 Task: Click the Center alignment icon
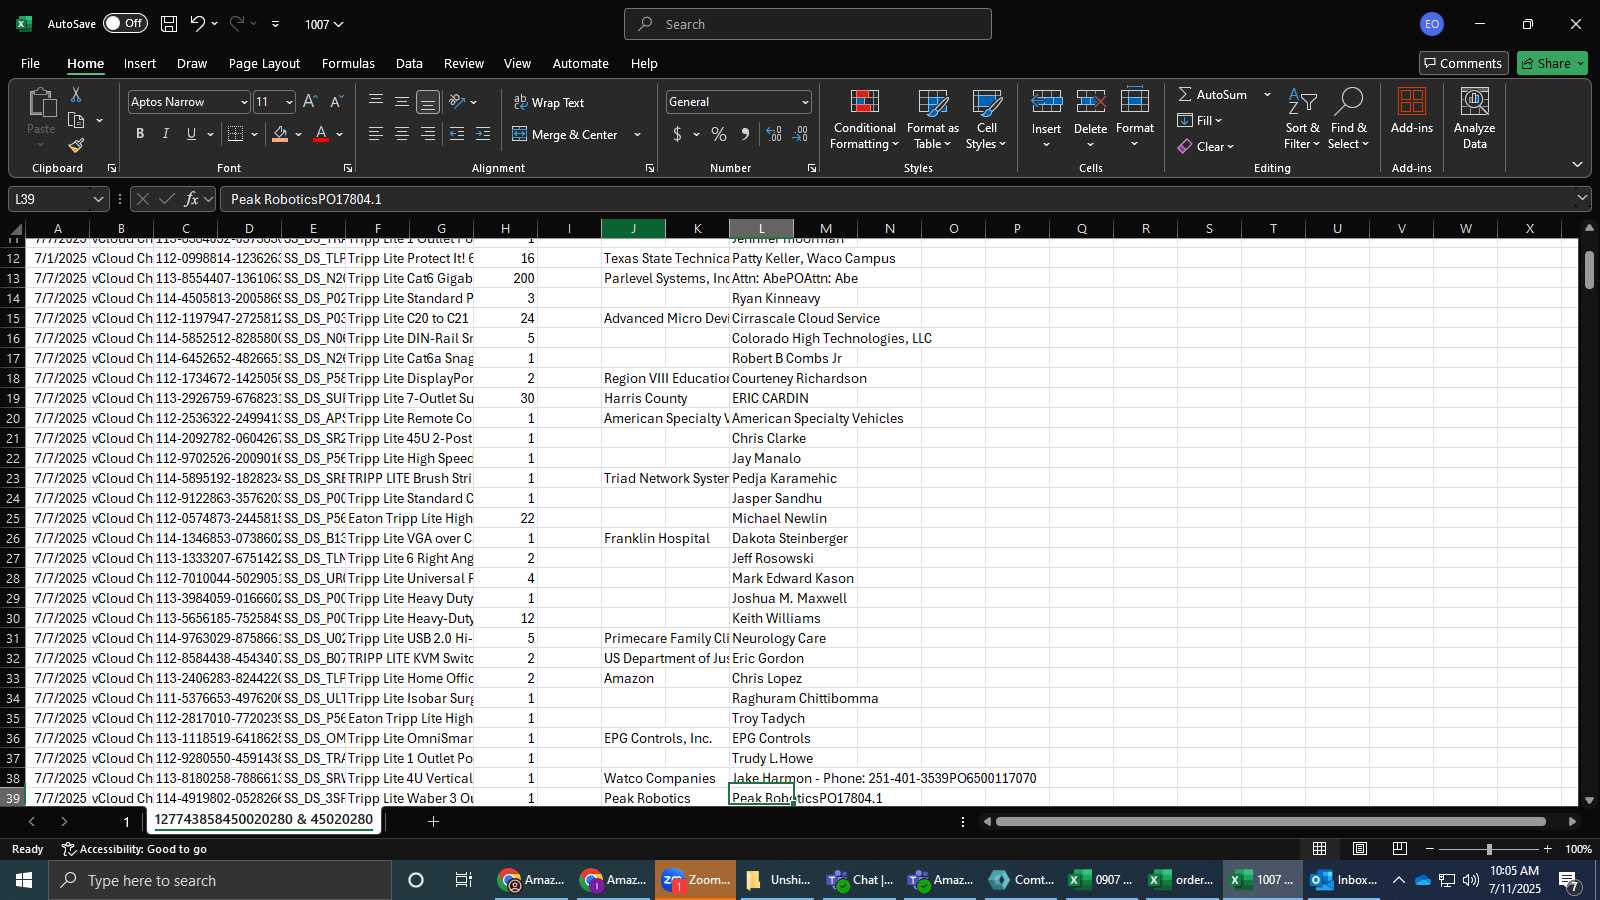tap(402, 134)
